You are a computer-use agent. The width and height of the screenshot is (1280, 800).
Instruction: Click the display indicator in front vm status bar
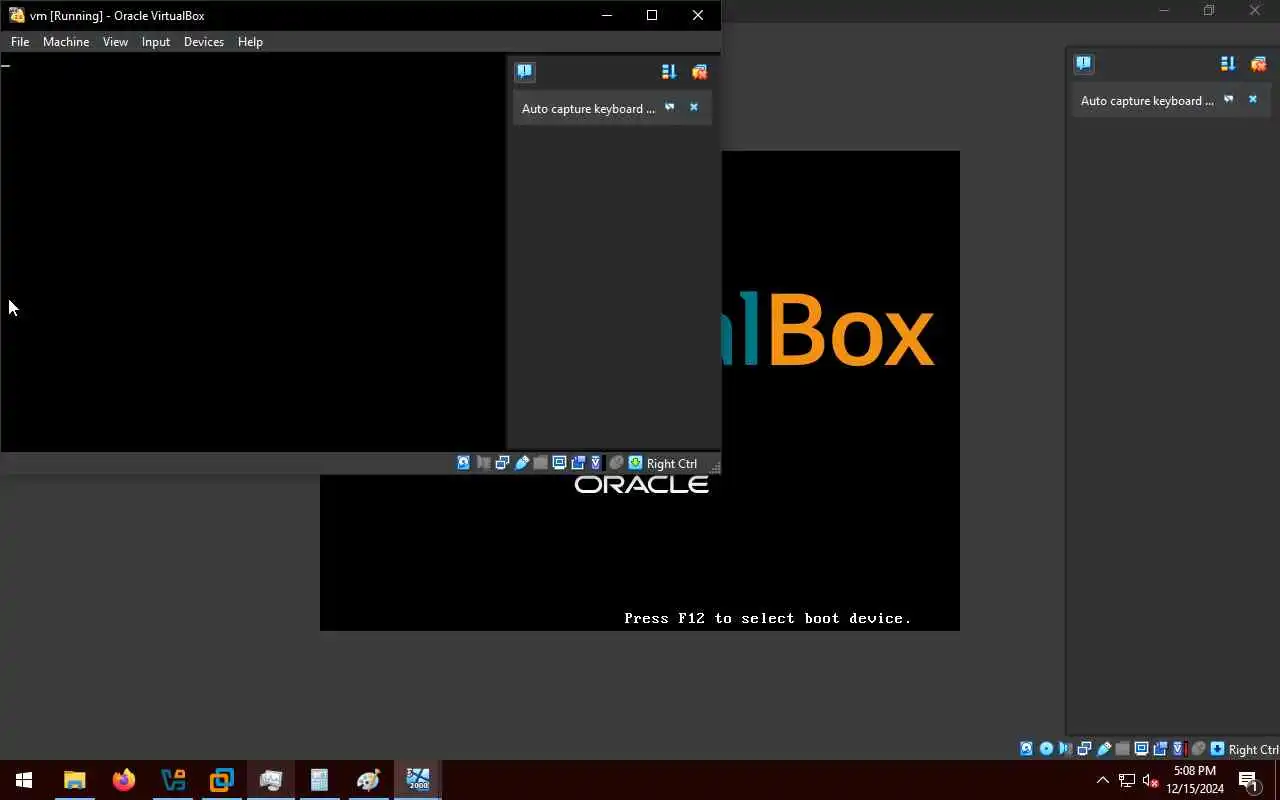[559, 463]
